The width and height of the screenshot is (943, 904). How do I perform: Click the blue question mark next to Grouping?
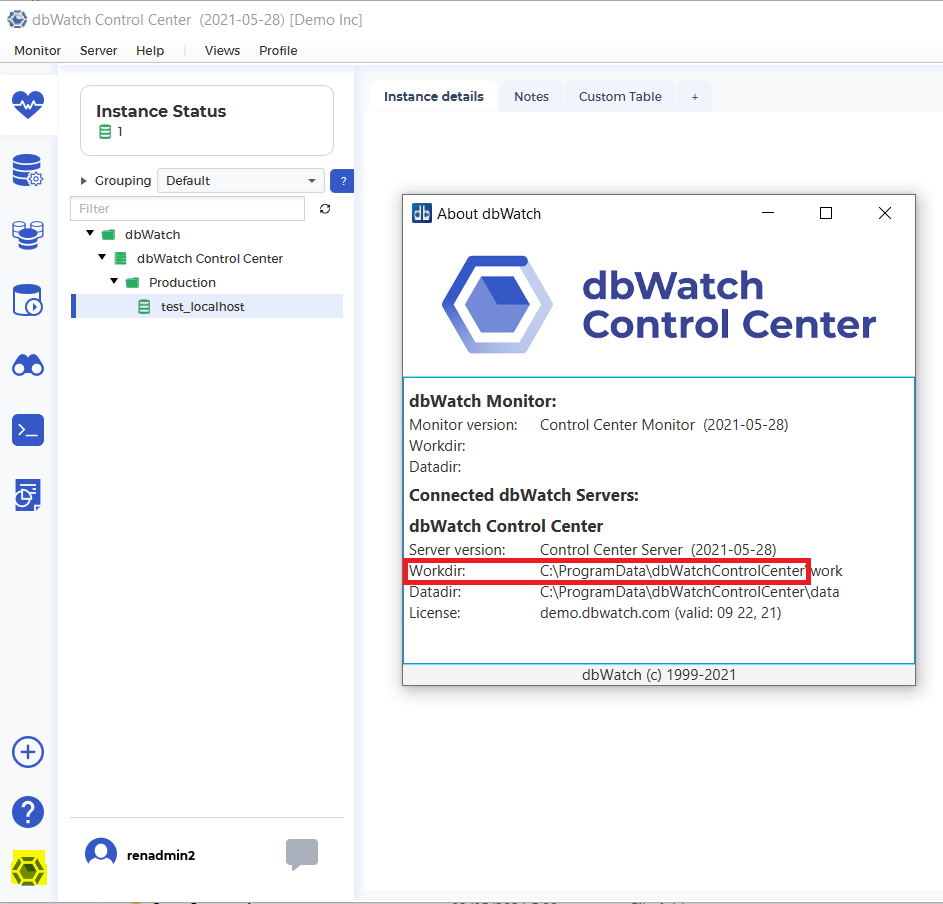click(342, 181)
